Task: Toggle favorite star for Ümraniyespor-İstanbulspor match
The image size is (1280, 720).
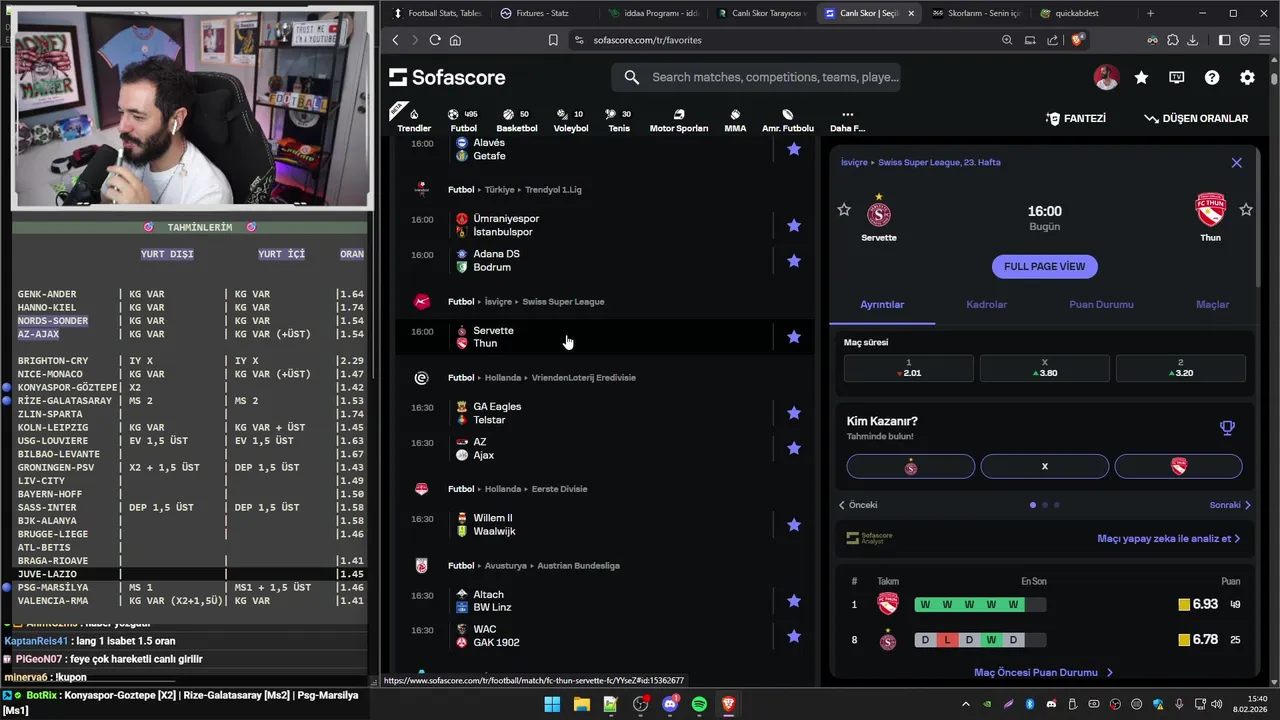Action: coord(794,225)
